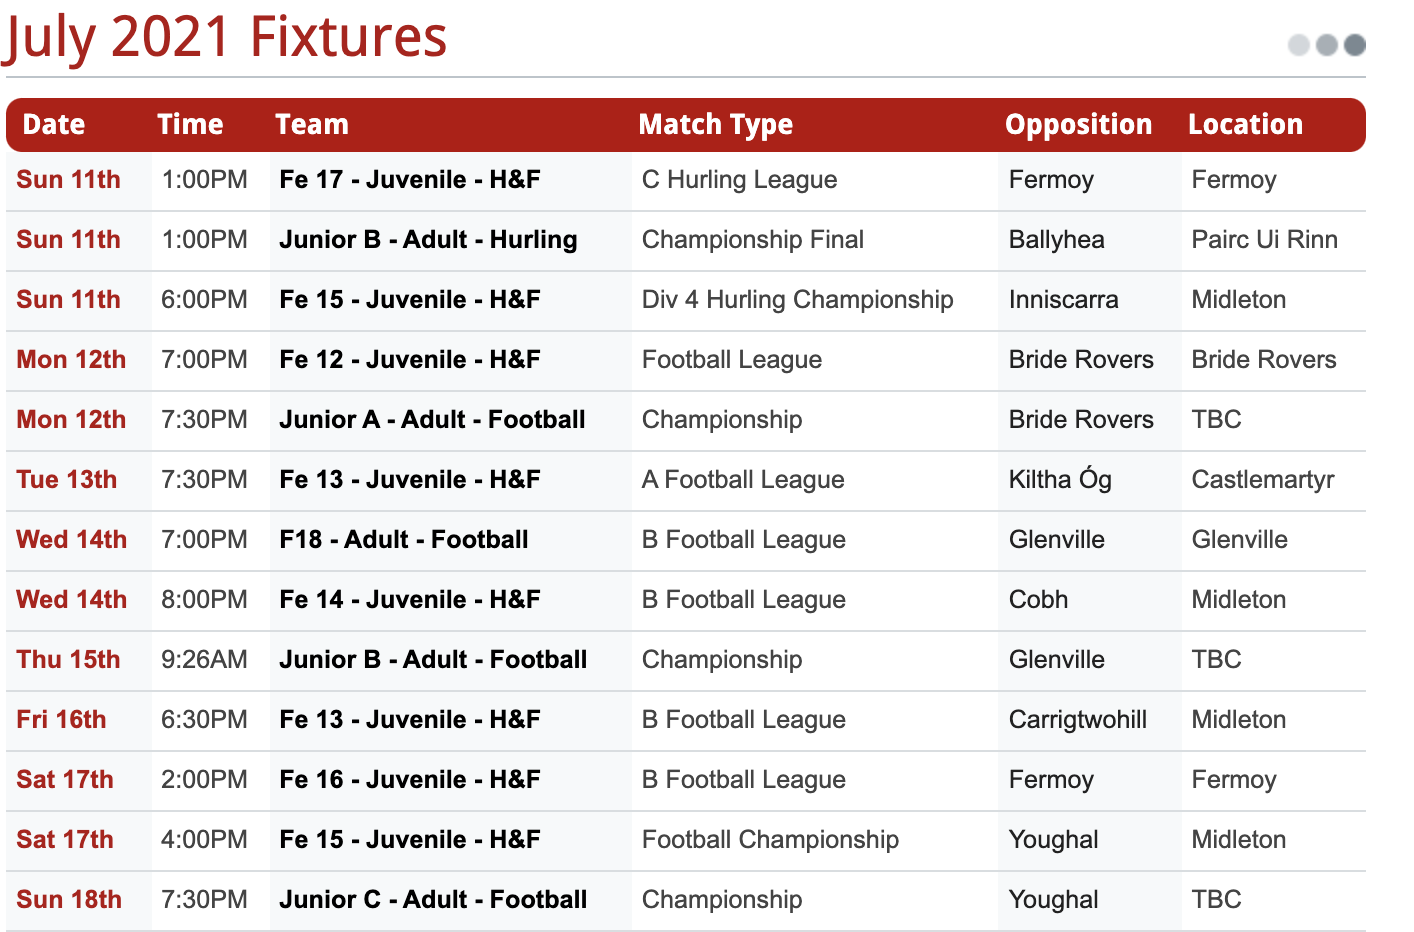
Task: Select Junior B - Adult - Hurling team
Action: tap(428, 240)
